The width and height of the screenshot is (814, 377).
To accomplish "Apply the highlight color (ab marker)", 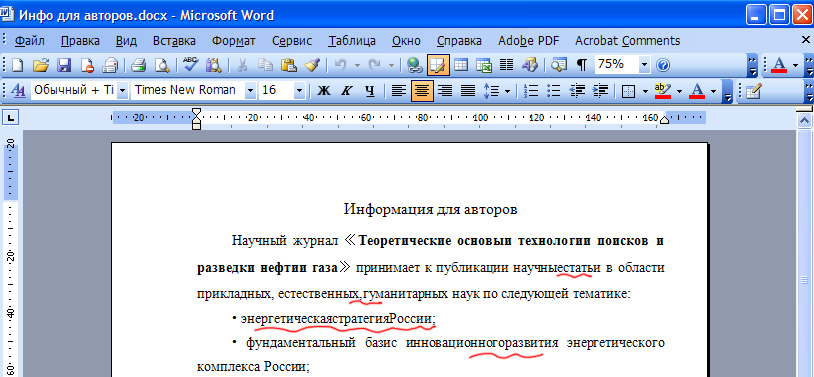I will pos(662,91).
